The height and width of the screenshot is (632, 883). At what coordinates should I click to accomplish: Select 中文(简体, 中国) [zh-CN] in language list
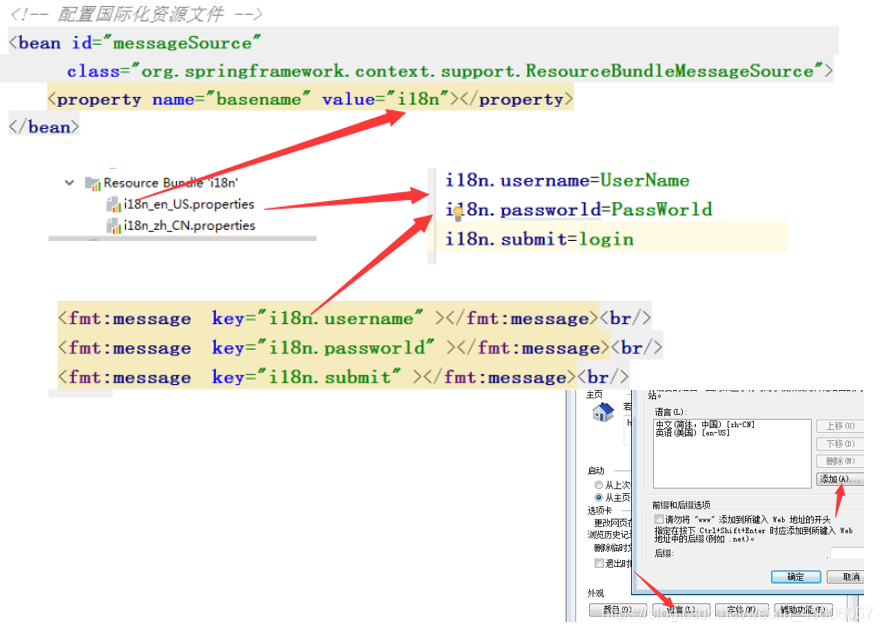[x=704, y=424]
